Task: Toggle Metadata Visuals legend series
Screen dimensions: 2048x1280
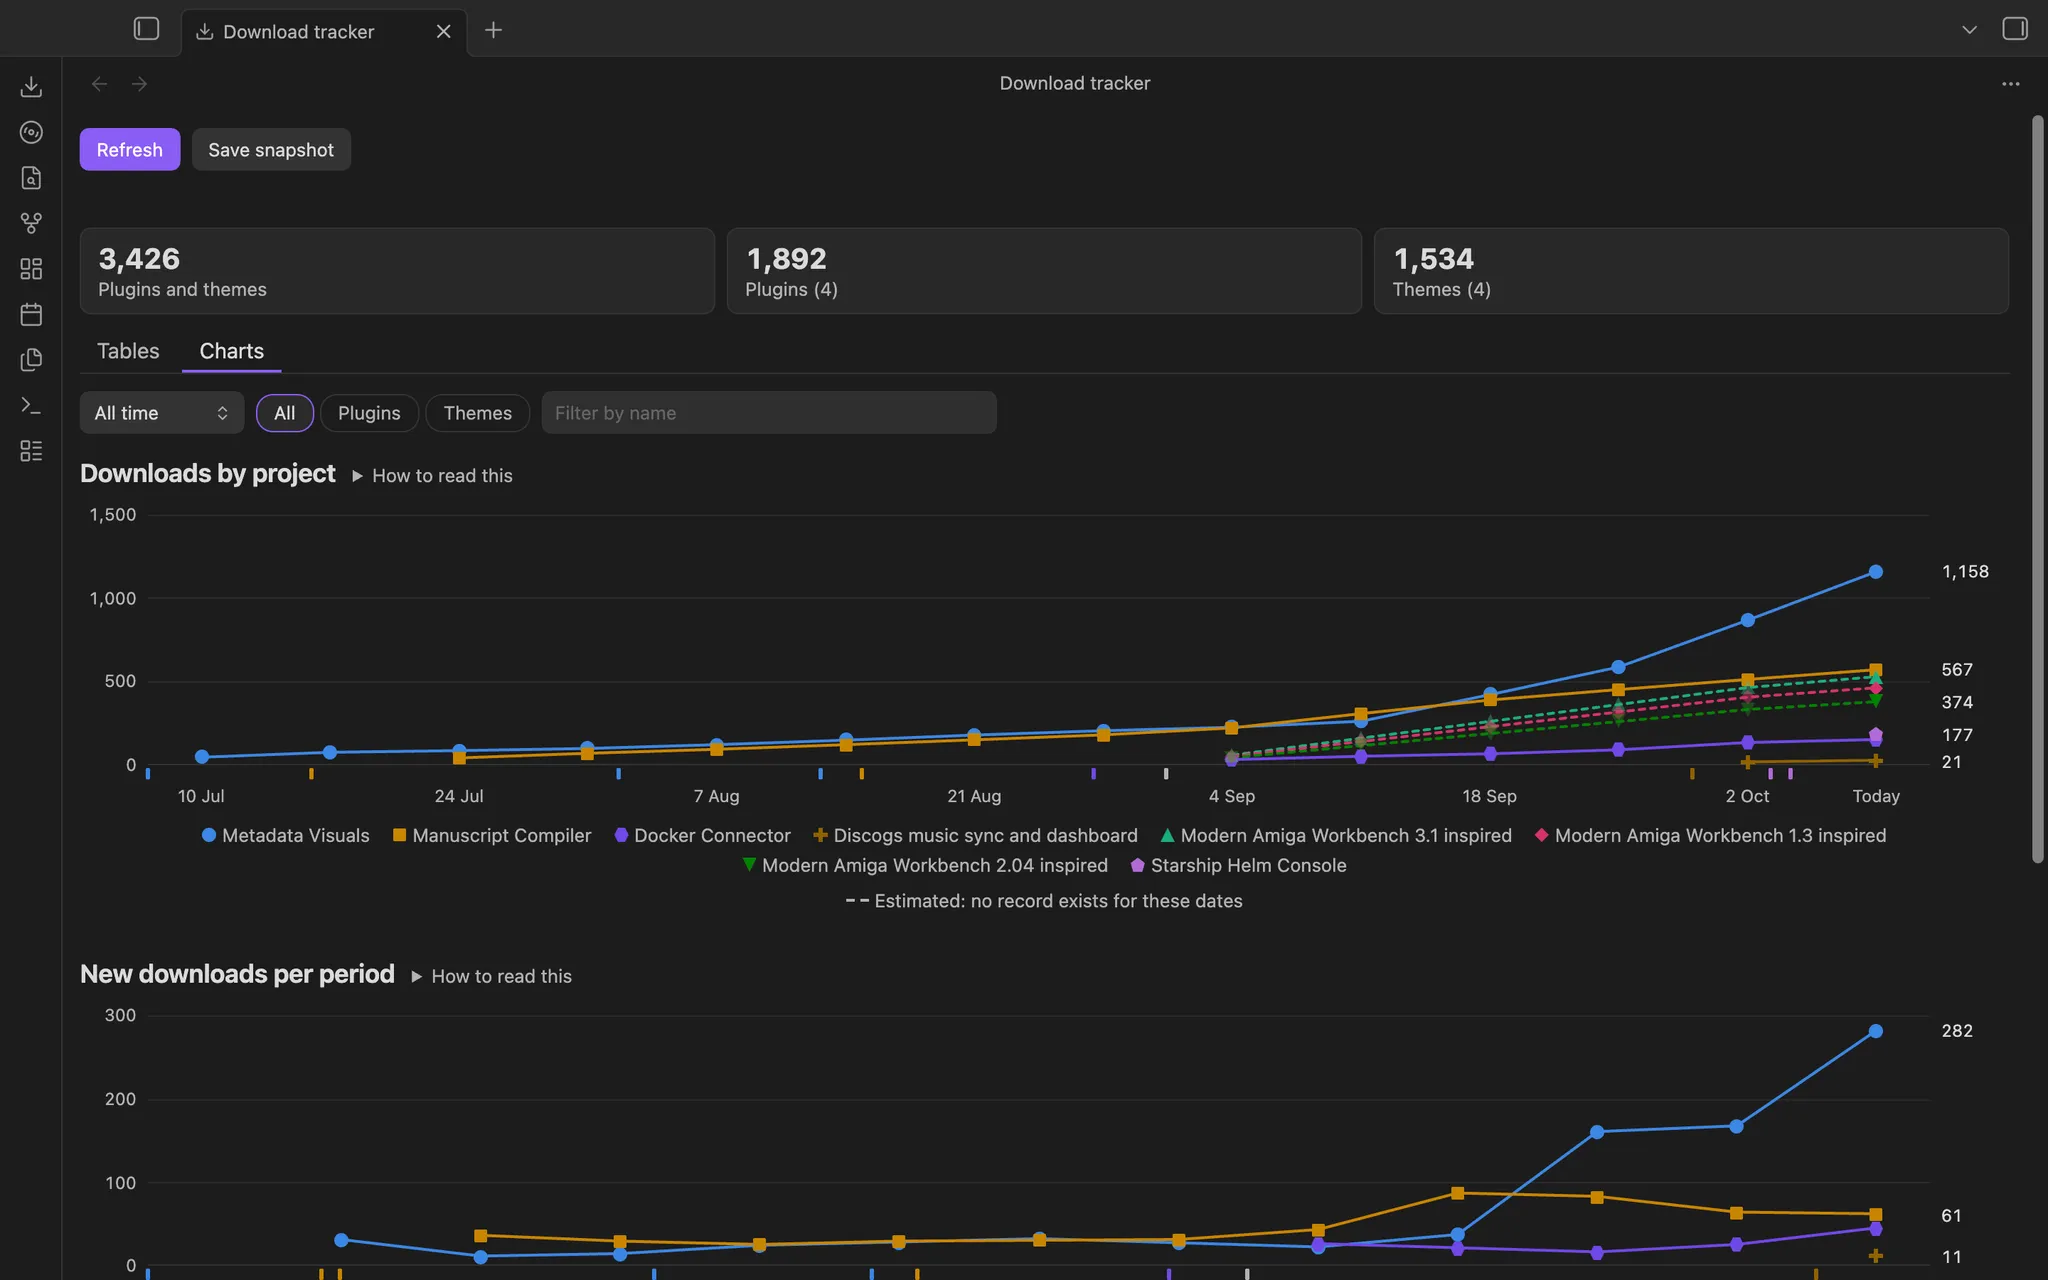Action: [285, 836]
